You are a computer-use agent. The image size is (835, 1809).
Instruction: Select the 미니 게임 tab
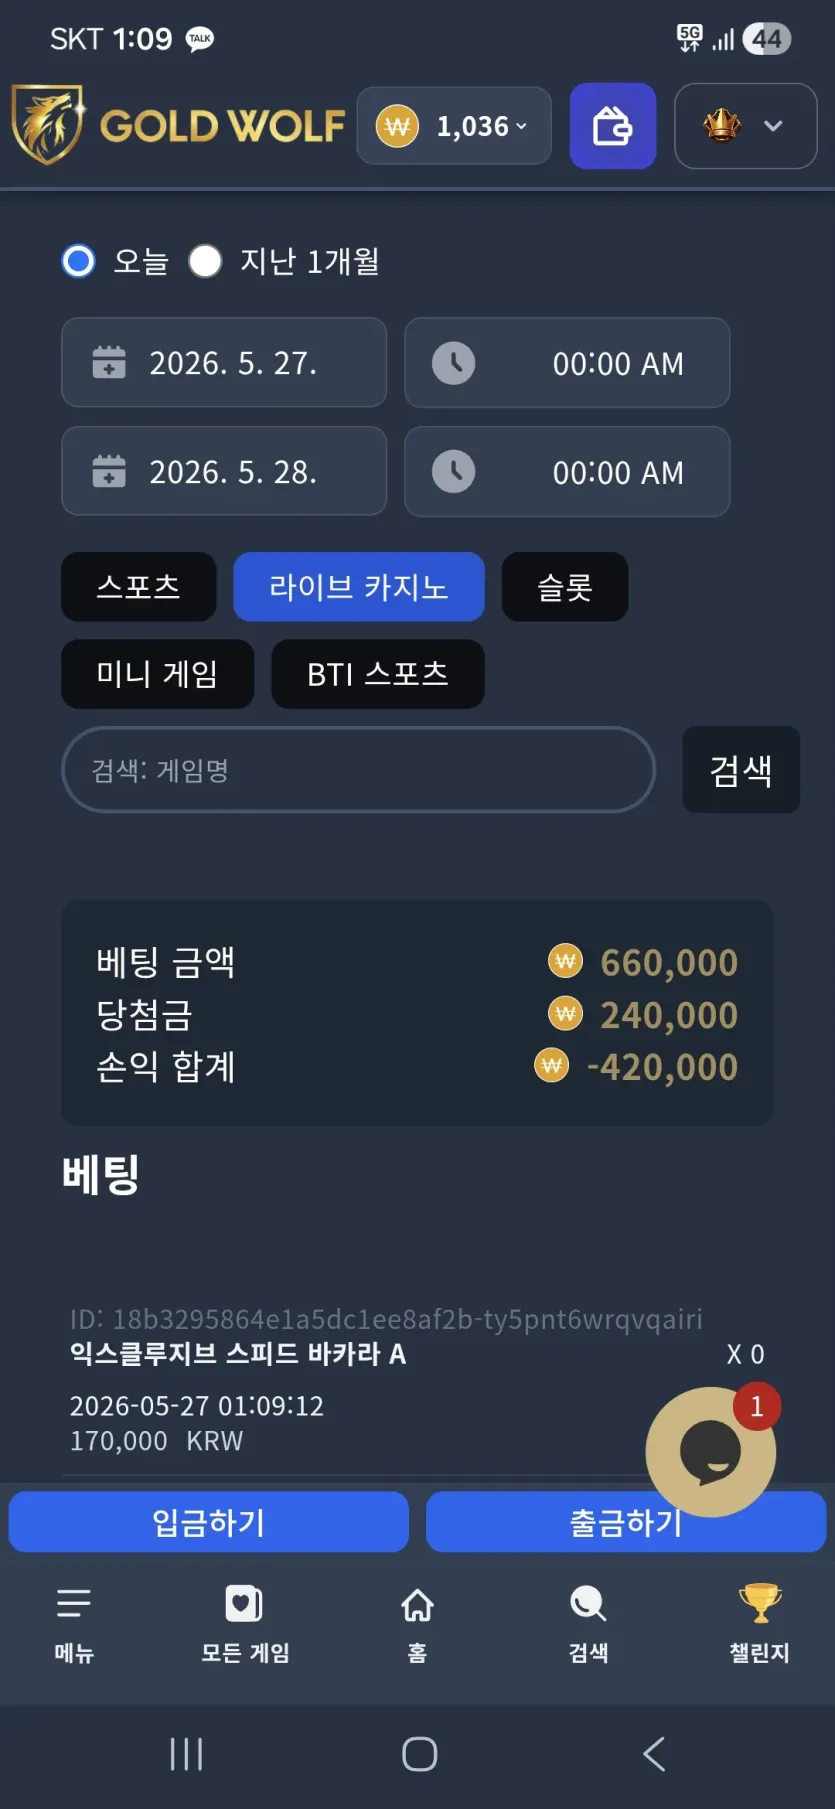pos(158,674)
